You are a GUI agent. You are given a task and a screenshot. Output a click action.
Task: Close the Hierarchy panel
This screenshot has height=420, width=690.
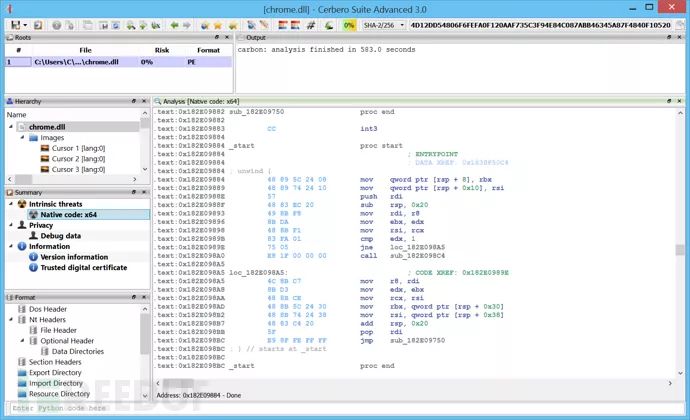(x=144, y=101)
